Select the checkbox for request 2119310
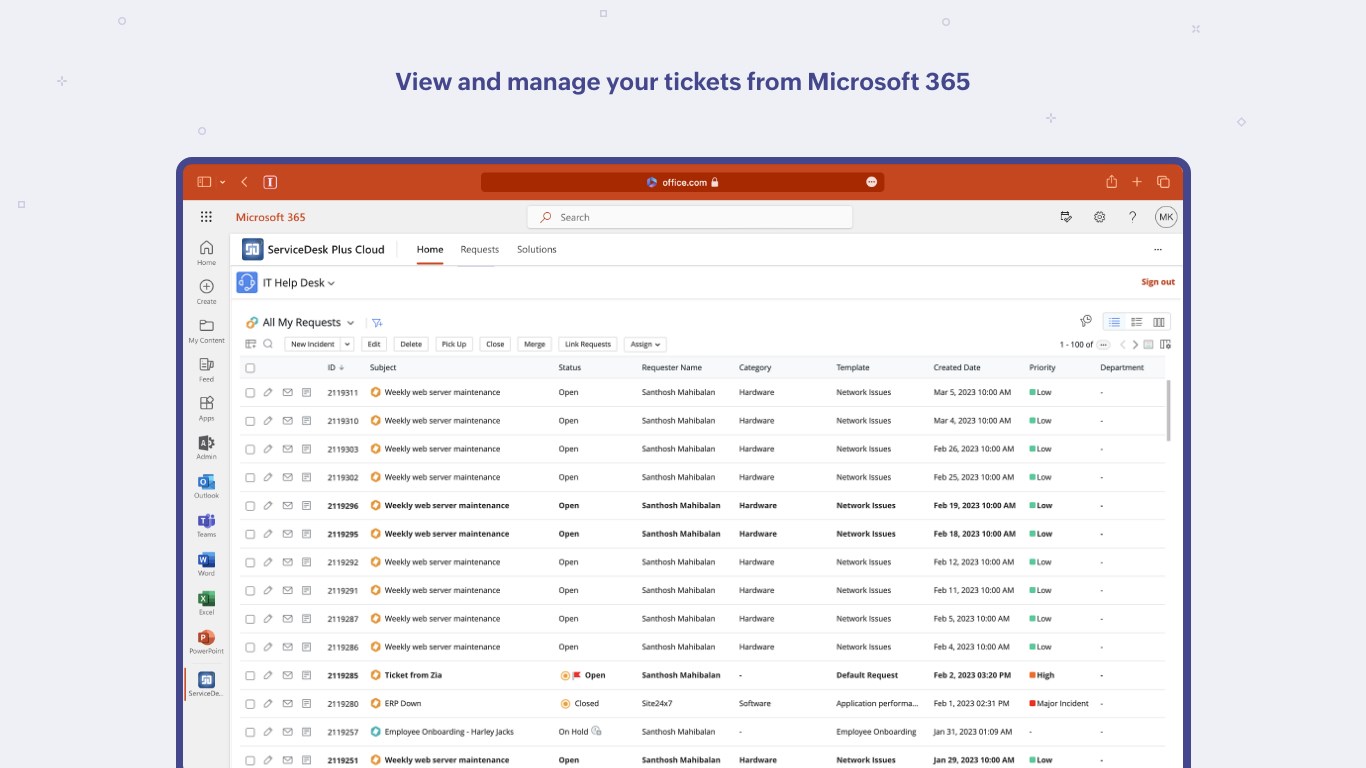Viewport: 1366px width, 768px height. [250, 421]
